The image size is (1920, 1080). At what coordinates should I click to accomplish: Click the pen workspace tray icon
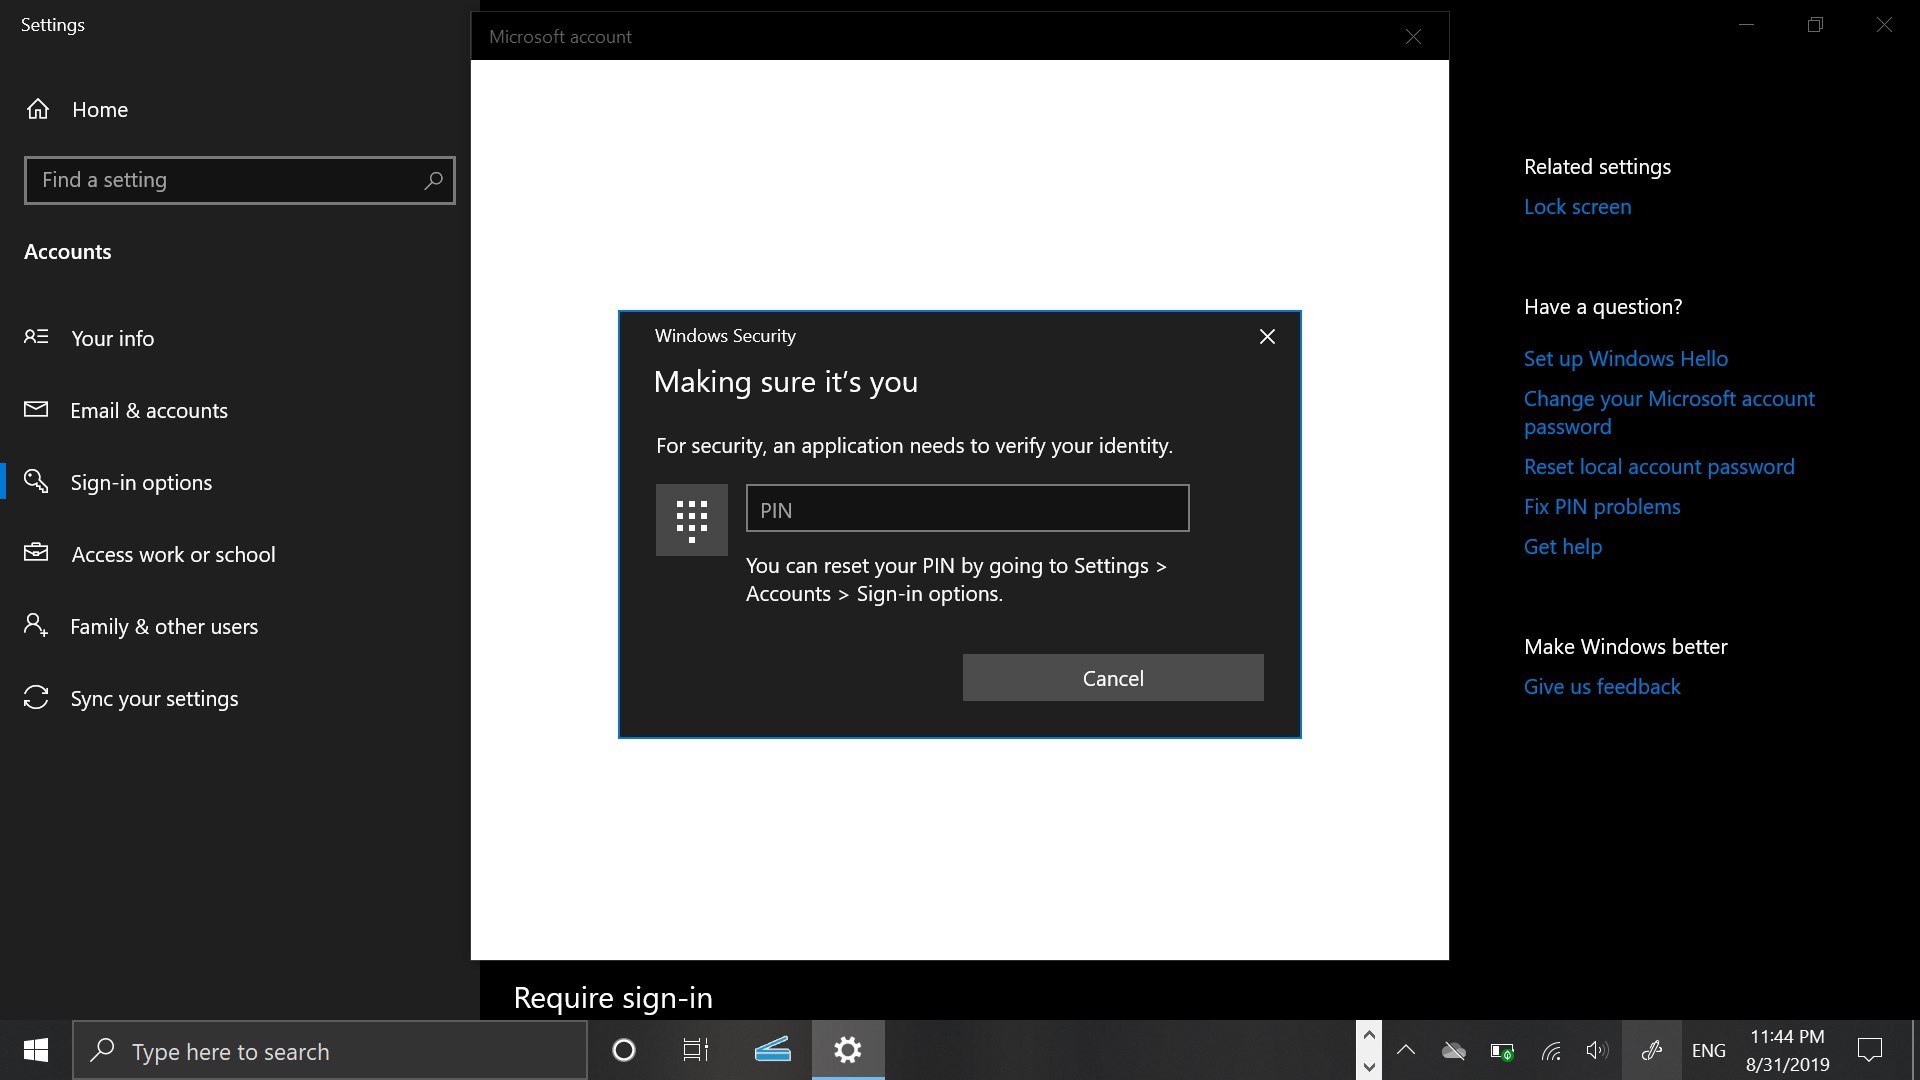[x=1651, y=1050]
